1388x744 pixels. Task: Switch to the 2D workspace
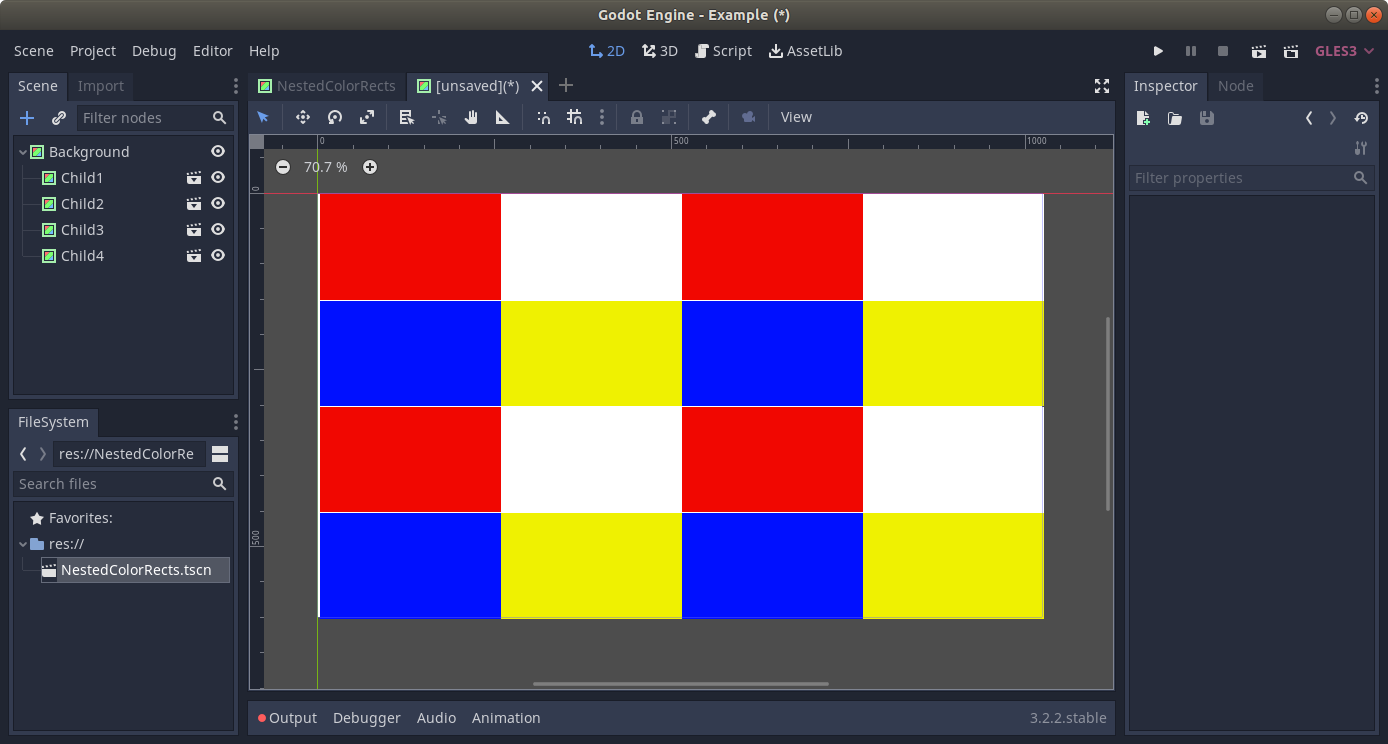point(607,51)
